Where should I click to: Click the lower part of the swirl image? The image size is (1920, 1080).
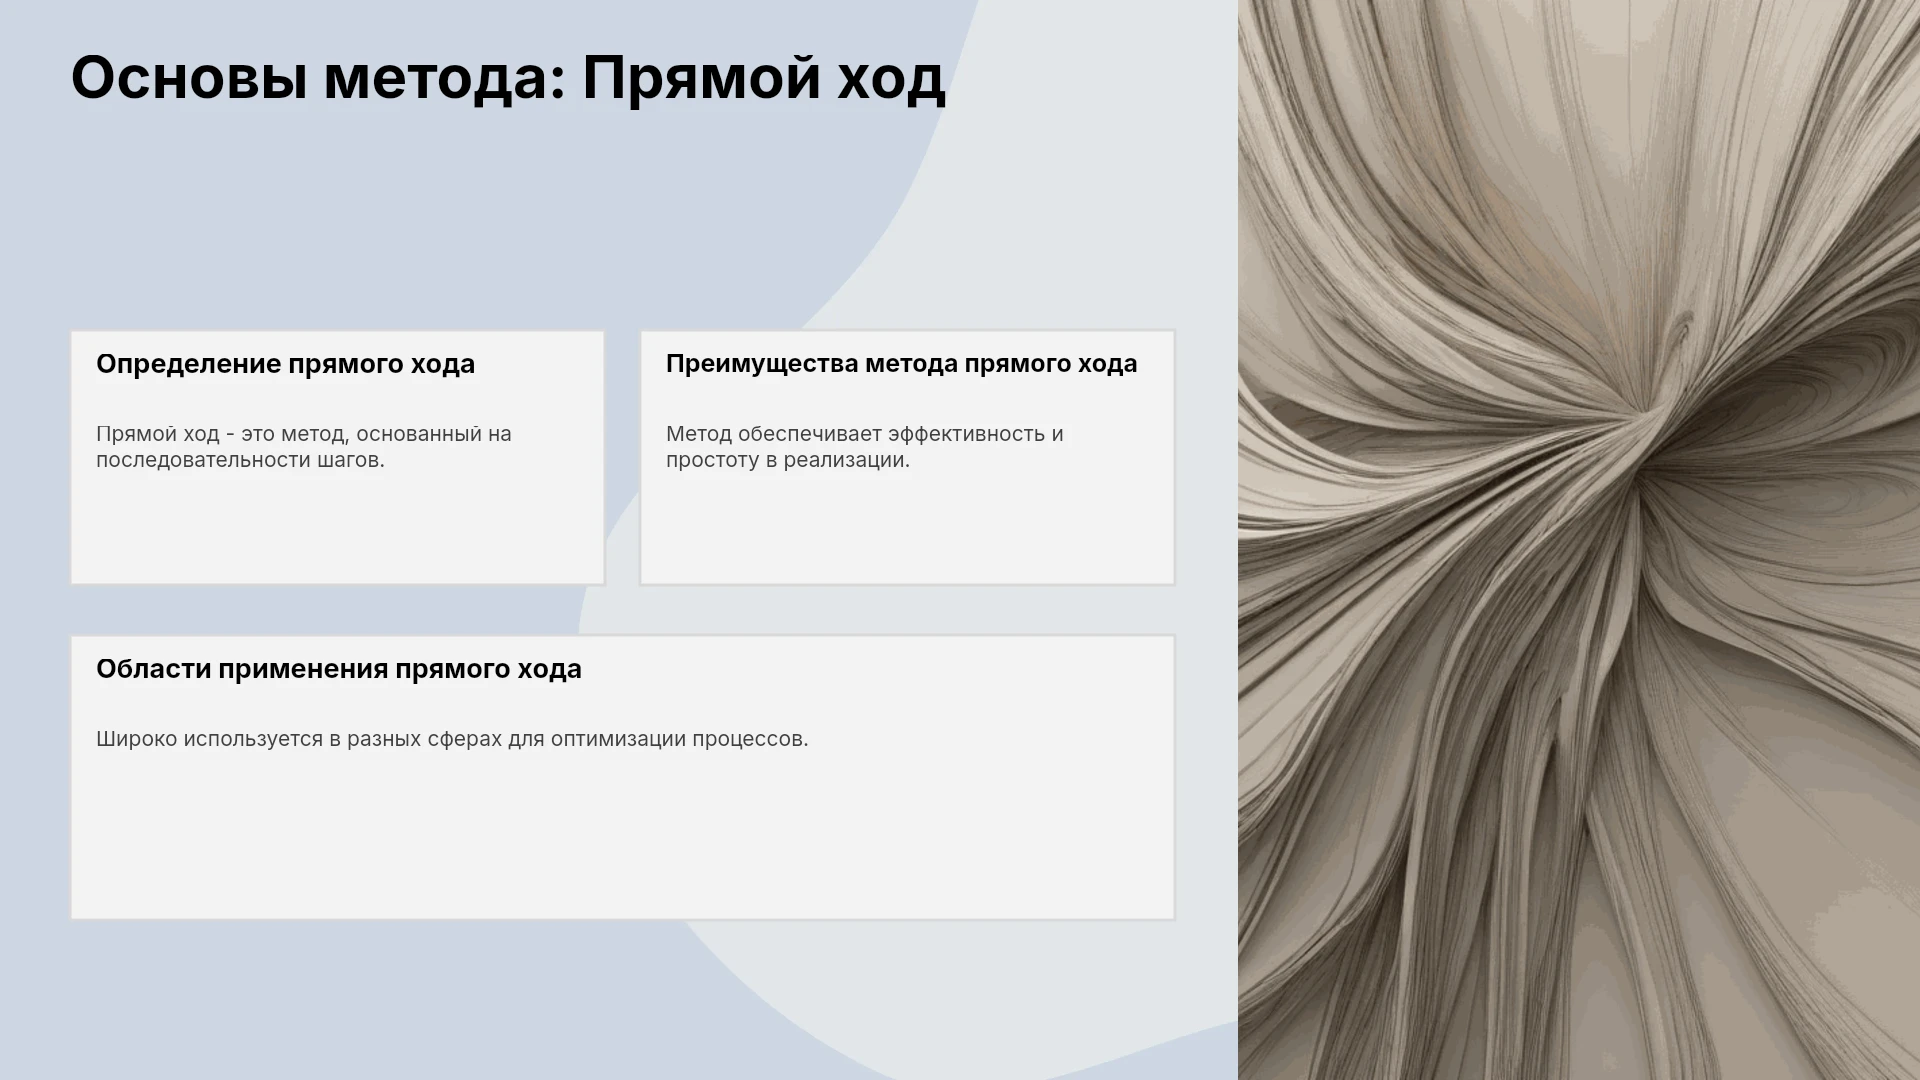[x=1578, y=900]
